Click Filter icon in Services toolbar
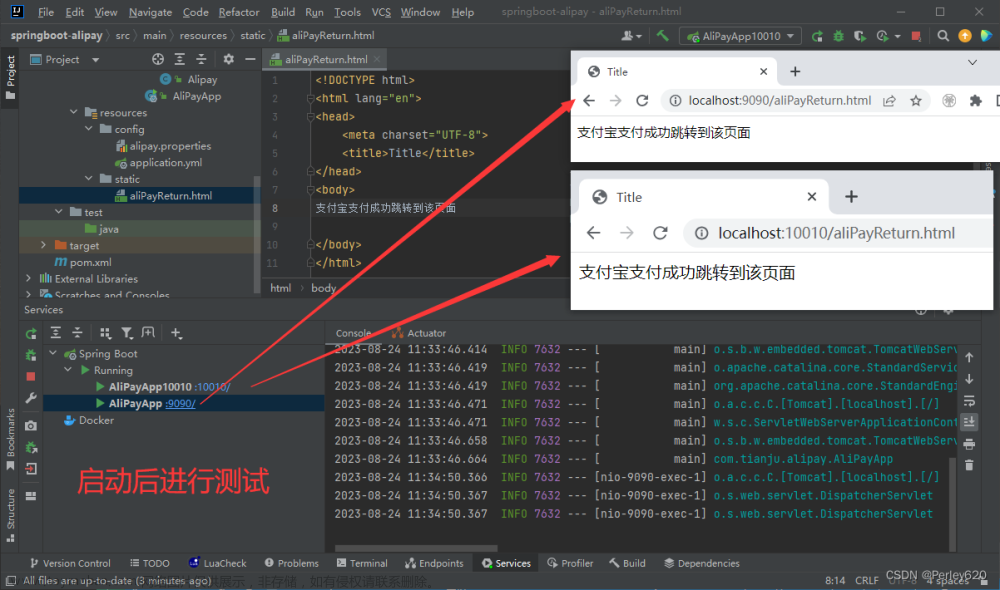Screen dimensions: 1000x590 click(x=127, y=333)
